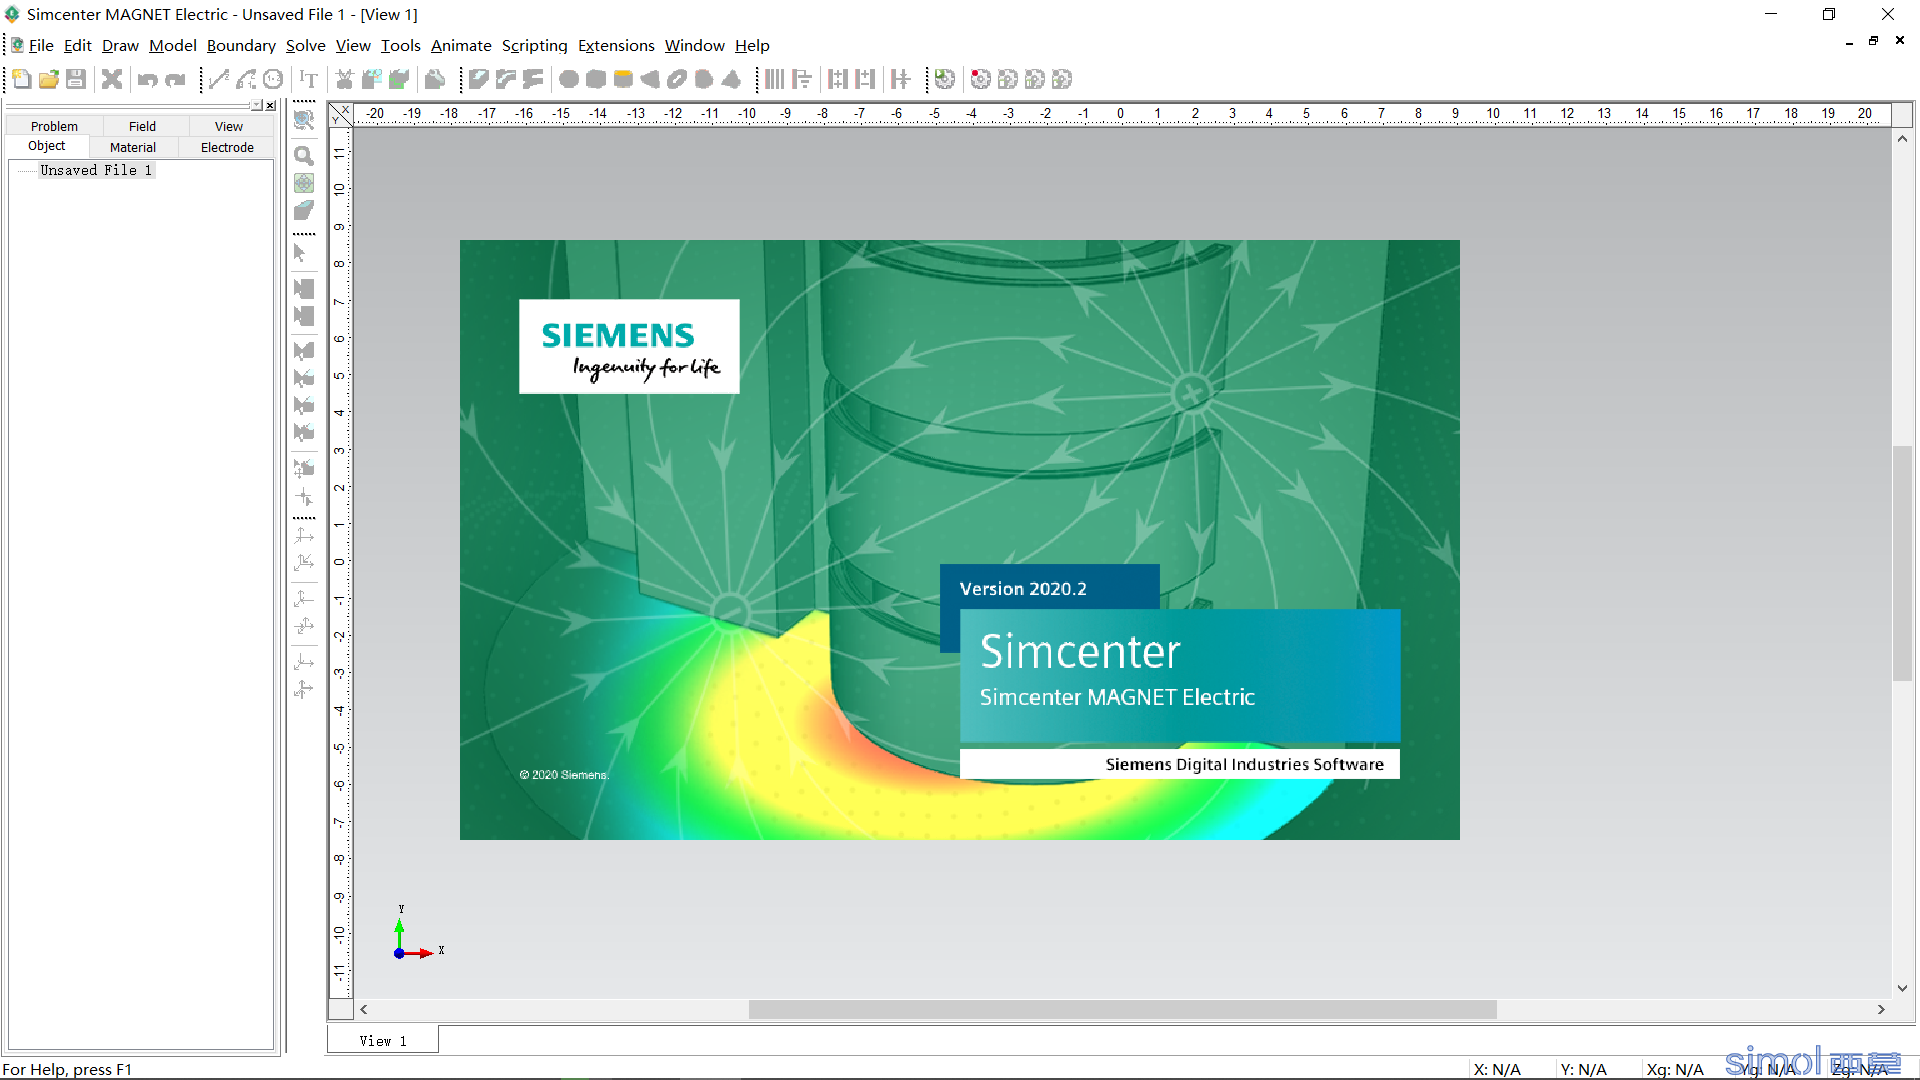Click the Copy toolbar icon
This screenshot has width=1920, height=1080.
click(x=372, y=79)
